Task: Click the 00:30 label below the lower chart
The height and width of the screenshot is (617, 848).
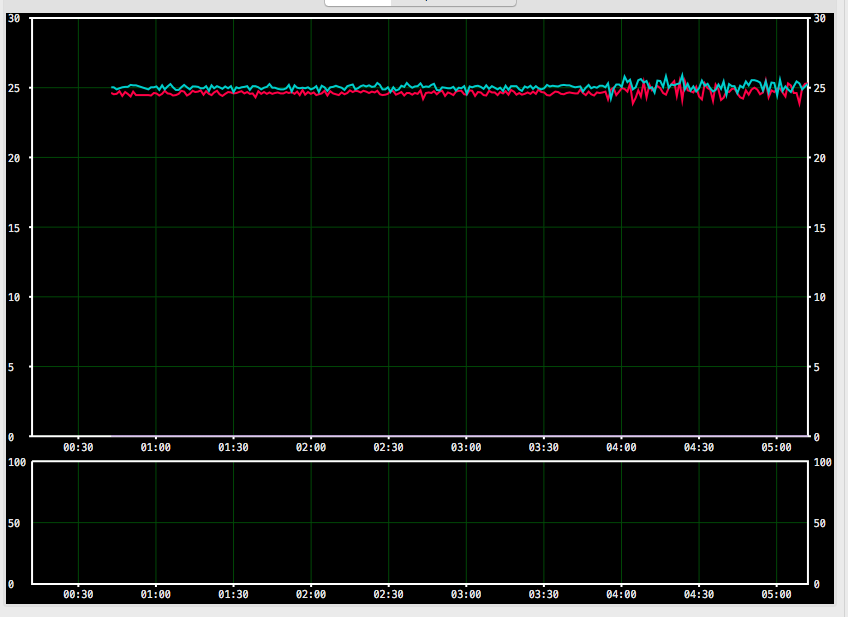Action: click(x=78, y=594)
